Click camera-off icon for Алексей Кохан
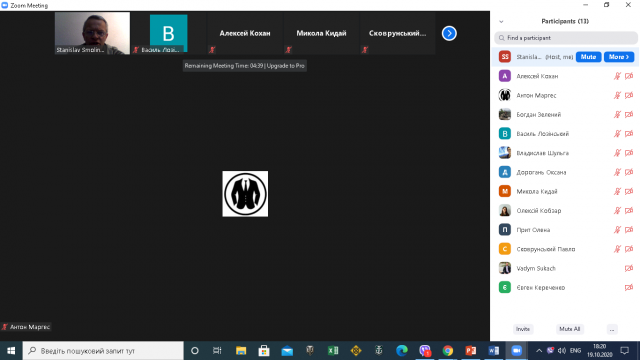This screenshot has width=640, height=360. (629, 76)
